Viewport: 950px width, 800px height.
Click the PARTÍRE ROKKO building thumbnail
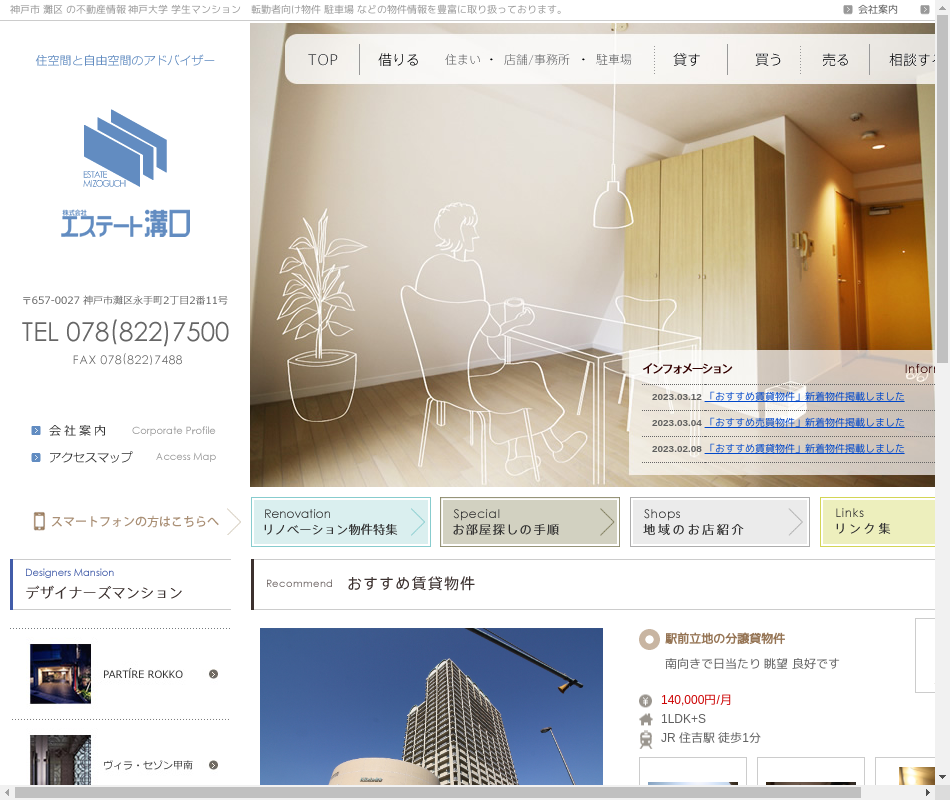[60, 674]
